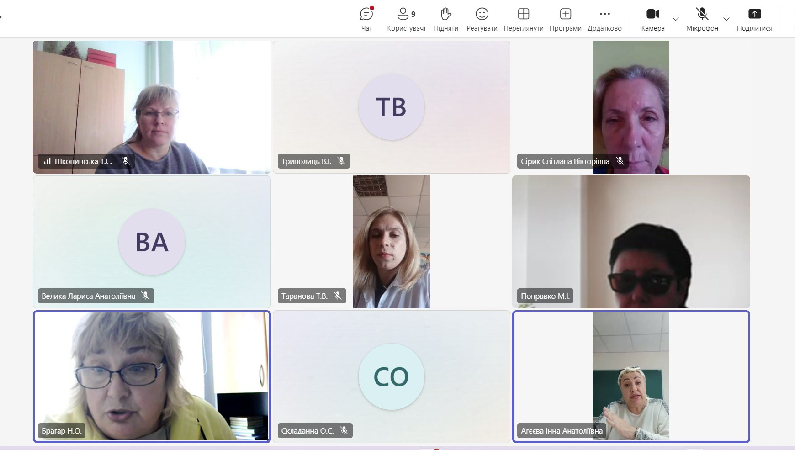This screenshot has height=450, width=795.
Task: Open the meeting chat (Чат) panel
Action: click(x=366, y=19)
